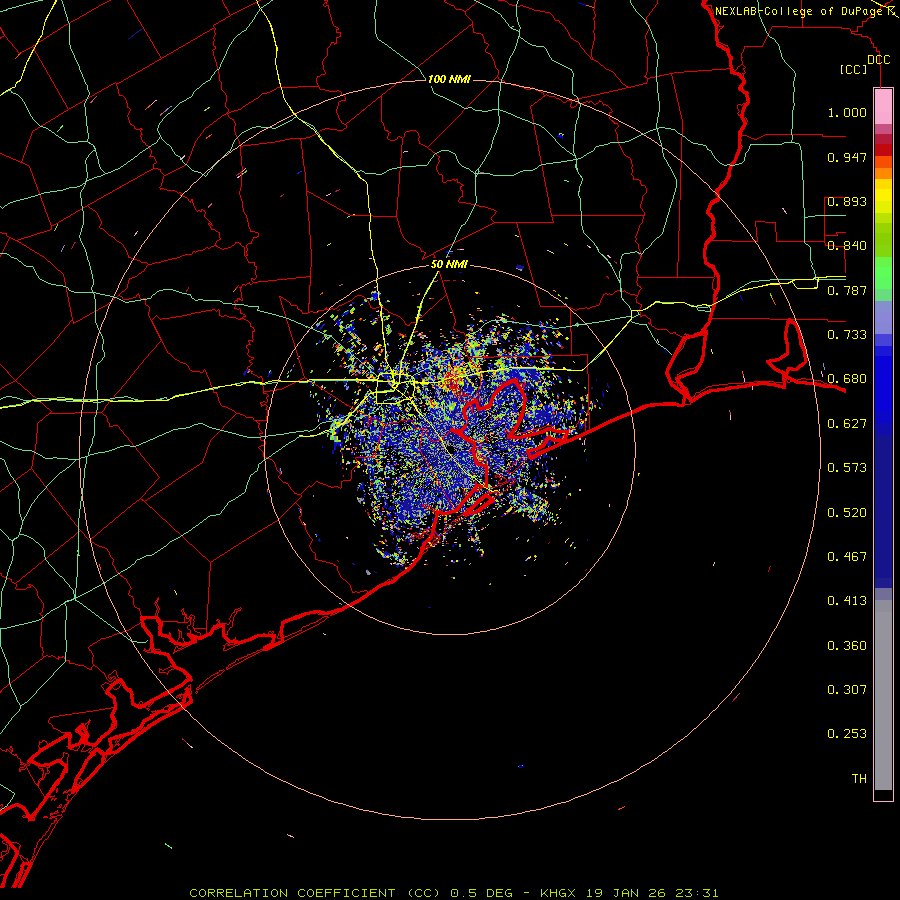Click the 0.467 scale value
Image resolution: width=900 pixels, height=900 pixels.
coord(847,557)
